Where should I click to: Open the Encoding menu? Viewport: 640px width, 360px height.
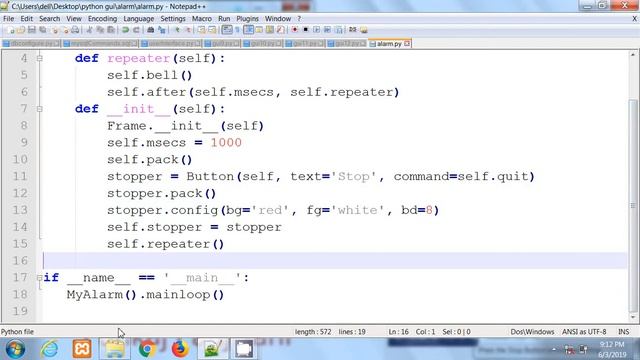click(x=102, y=19)
